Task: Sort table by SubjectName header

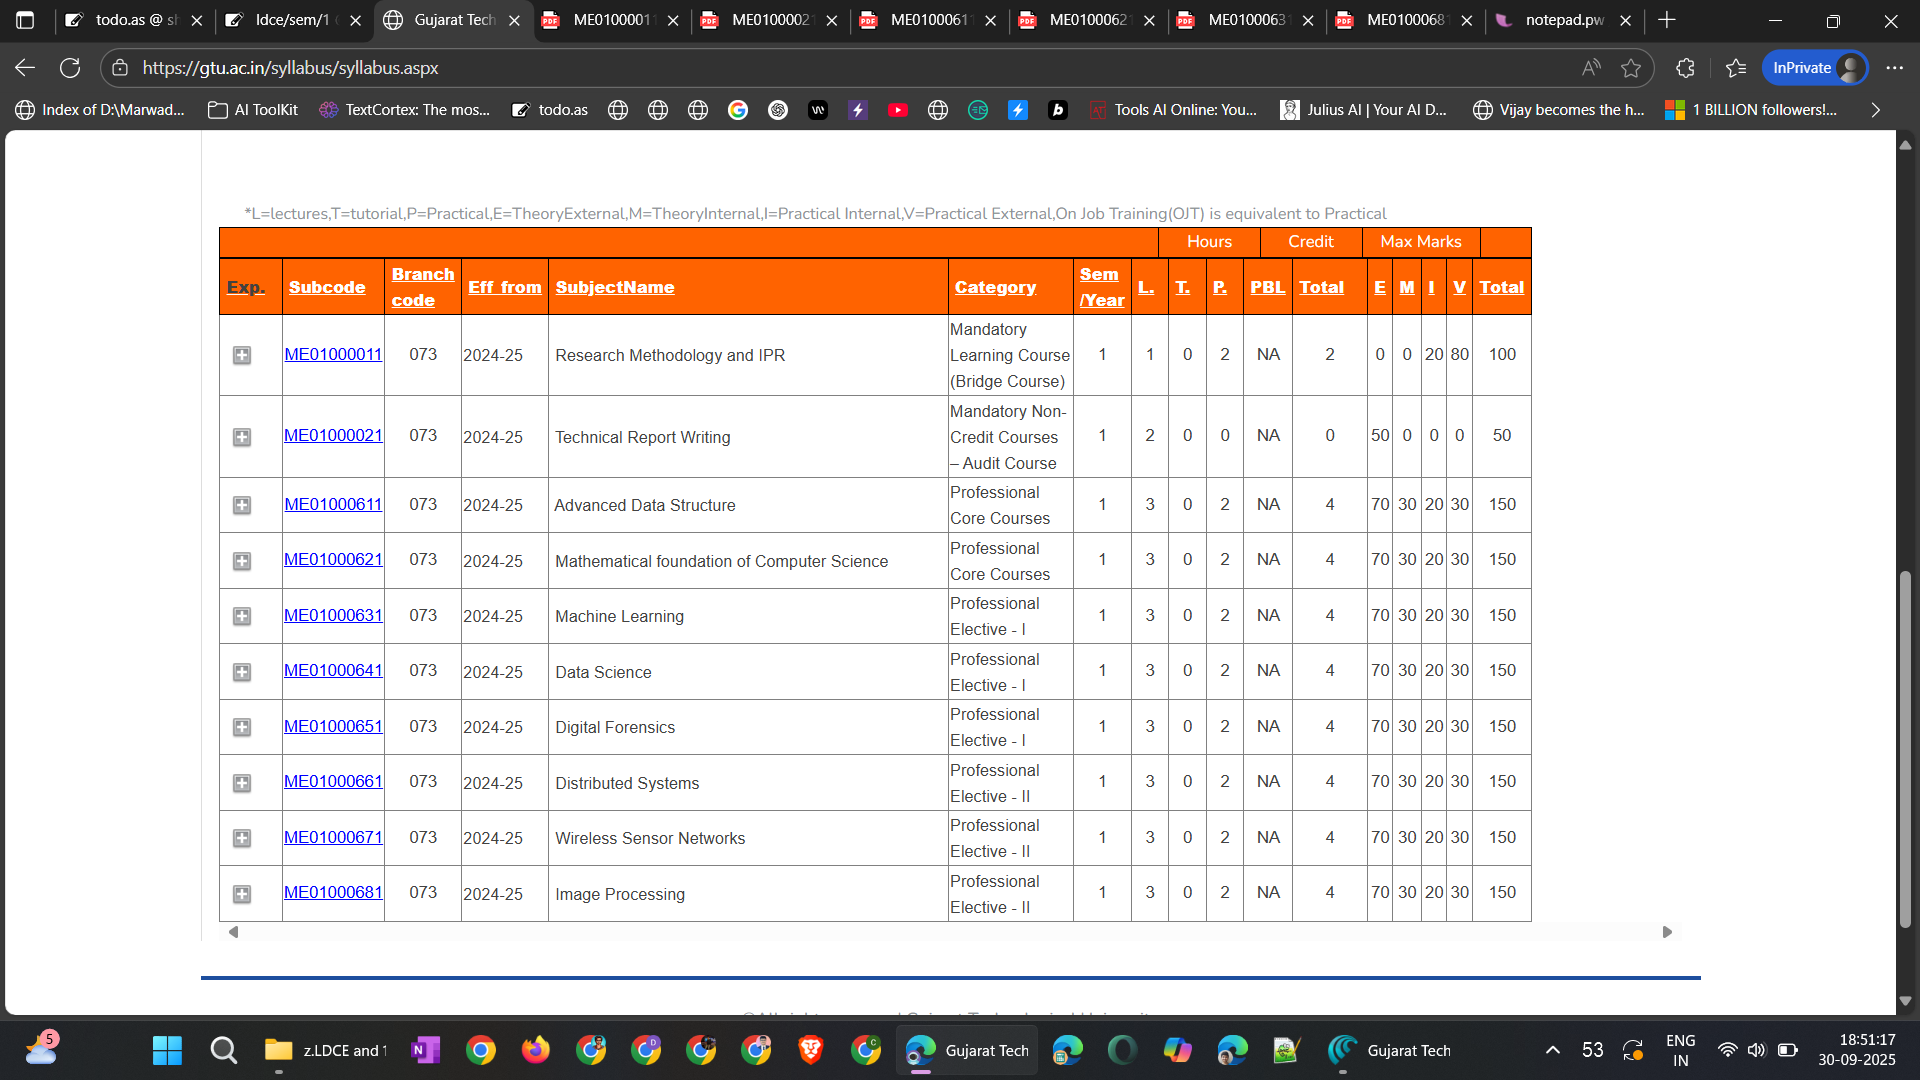Action: [615, 287]
